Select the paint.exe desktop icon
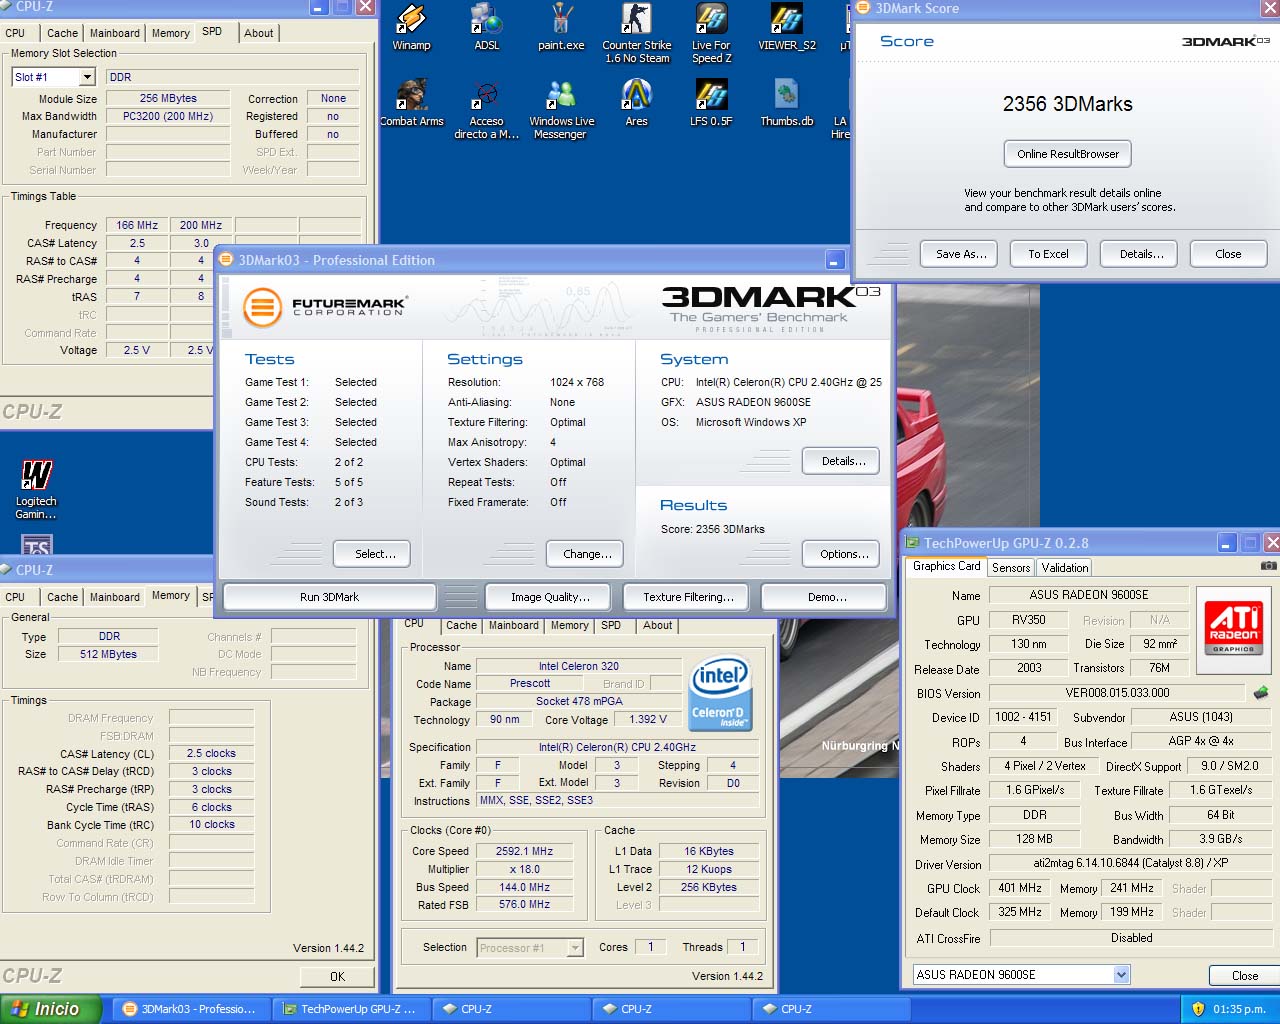Viewport: 1280px width, 1024px height. (x=561, y=27)
